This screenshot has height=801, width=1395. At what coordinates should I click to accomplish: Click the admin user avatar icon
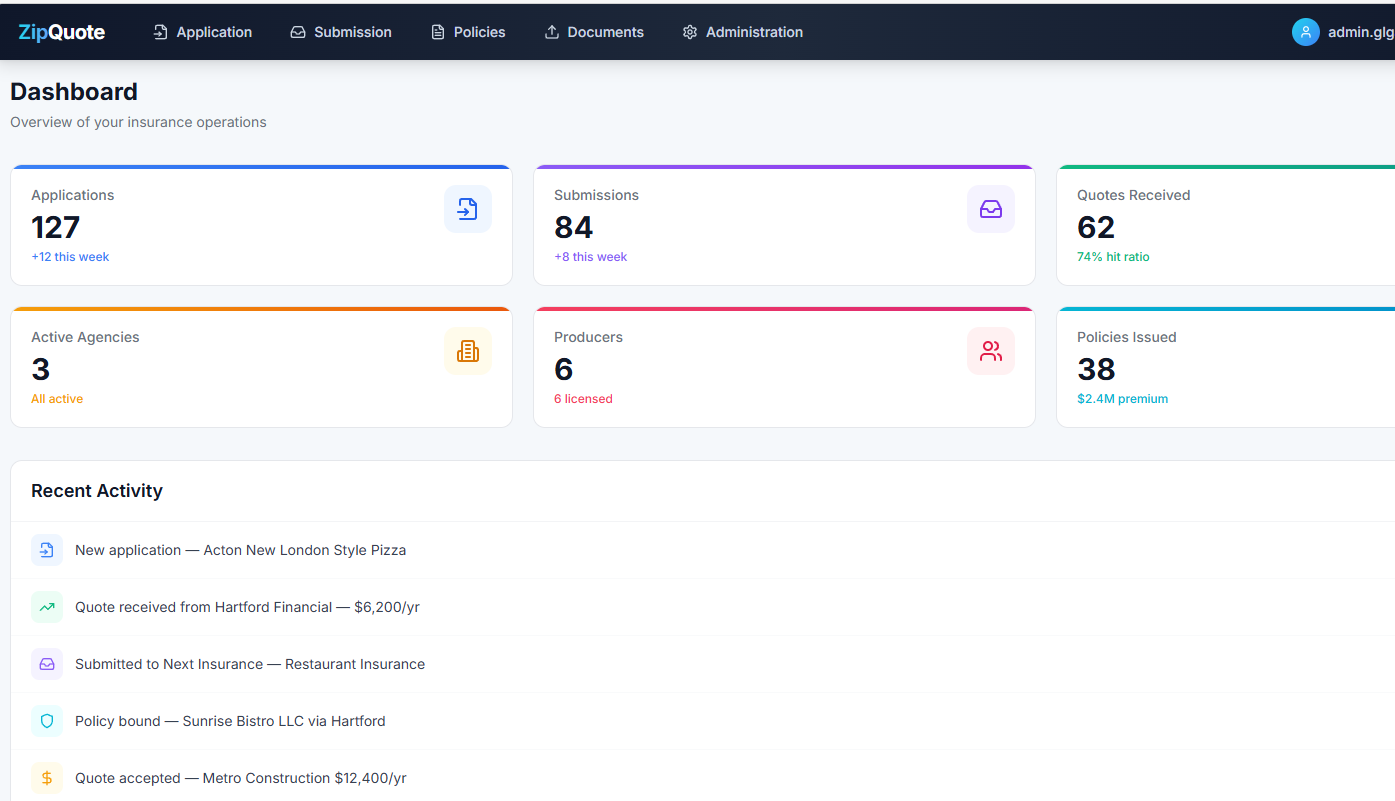[1305, 32]
